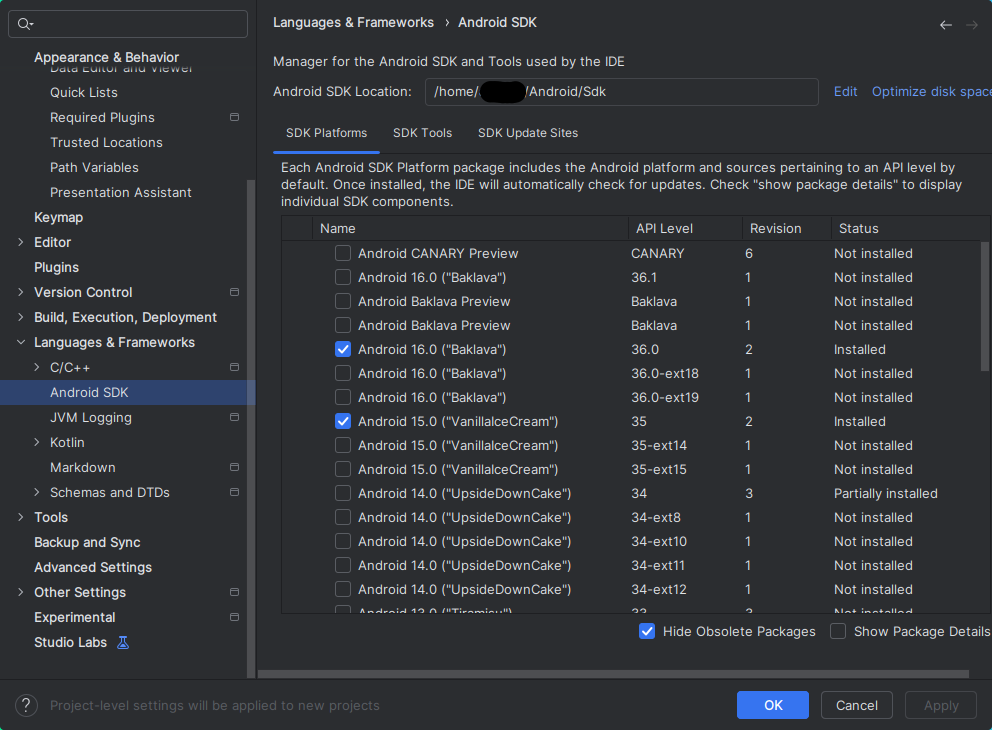
Task: Expand the Kotlin settings node
Action: [37, 442]
